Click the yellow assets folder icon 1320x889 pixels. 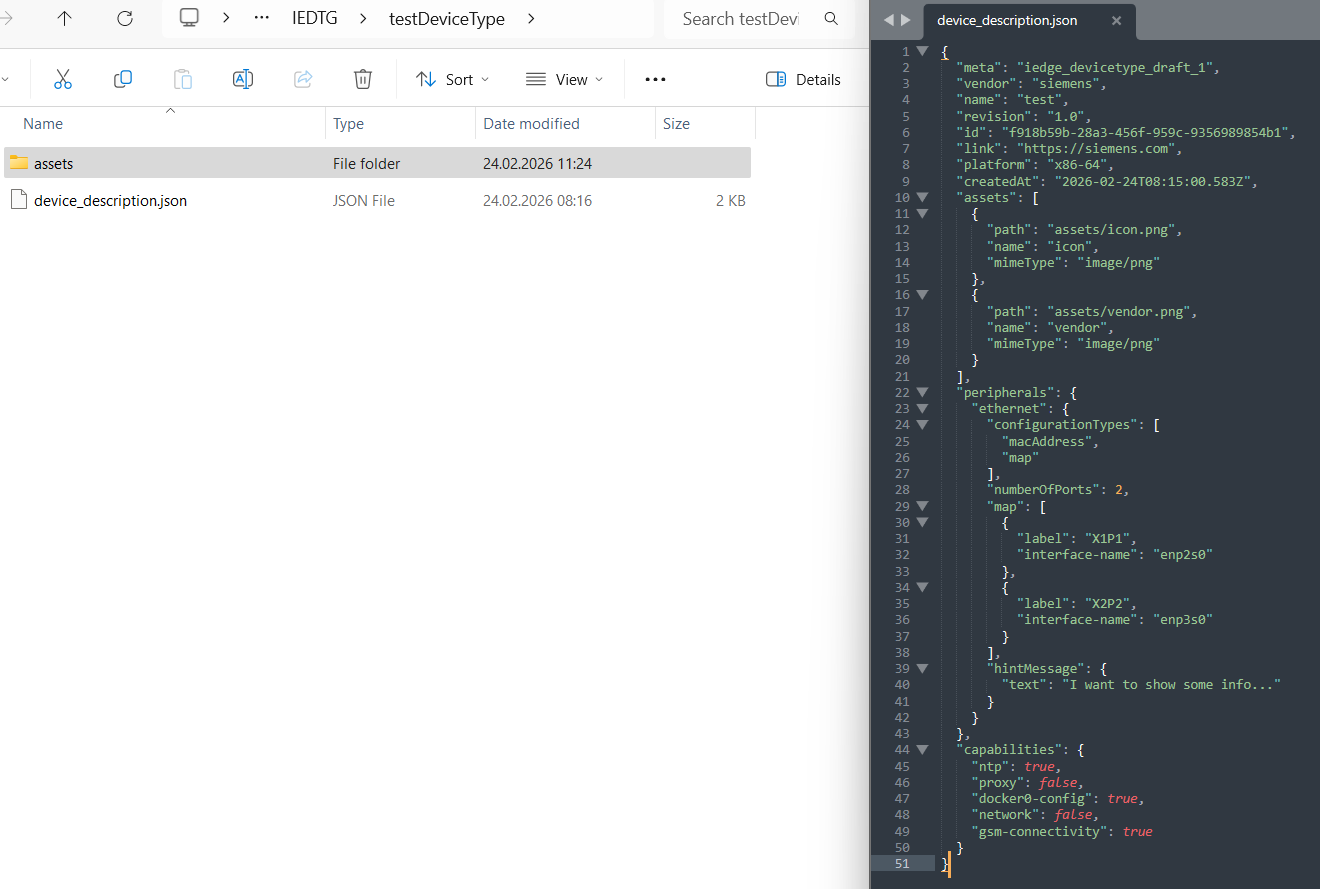[18, 162]
